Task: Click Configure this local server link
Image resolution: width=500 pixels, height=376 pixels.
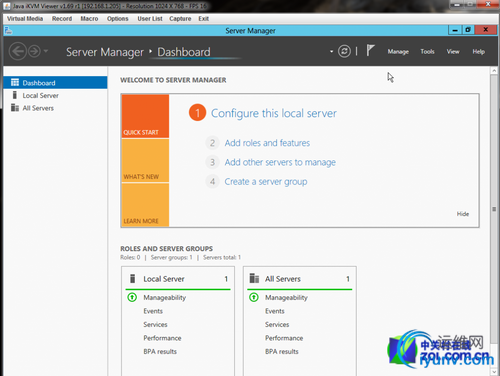Action: 274,113
